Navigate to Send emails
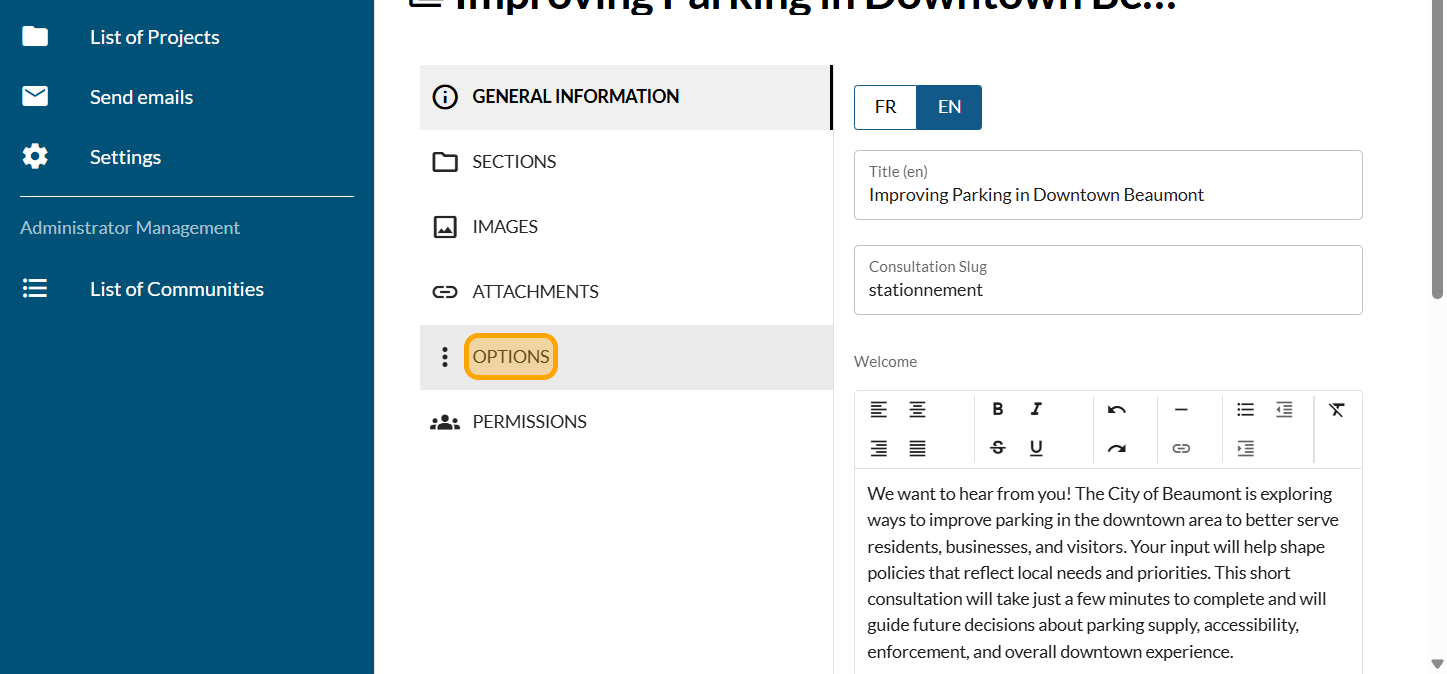1447x674 pixels. [x=141, y=97]
